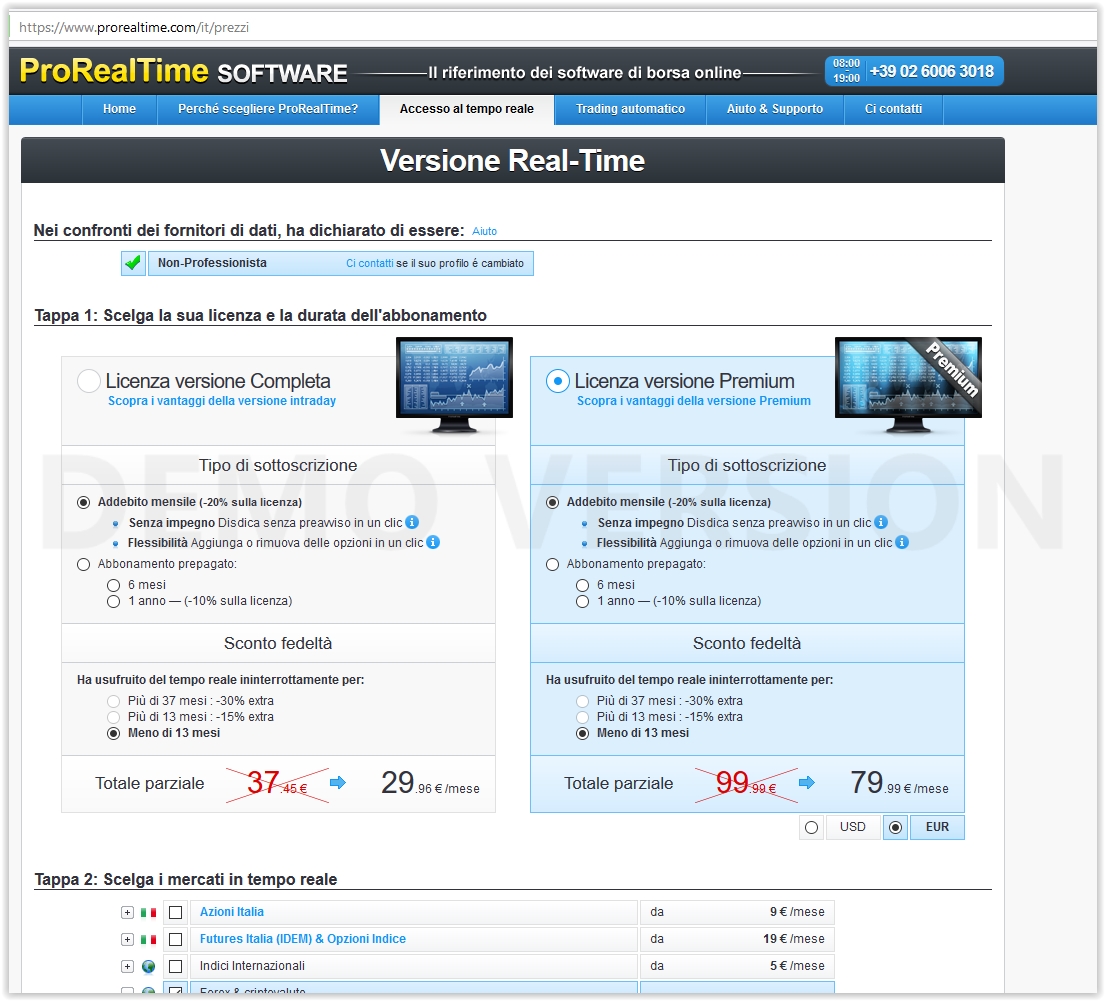
Task: Open Scopra i vantaggi della versione intraday
Action: click(x=221, y=401)
